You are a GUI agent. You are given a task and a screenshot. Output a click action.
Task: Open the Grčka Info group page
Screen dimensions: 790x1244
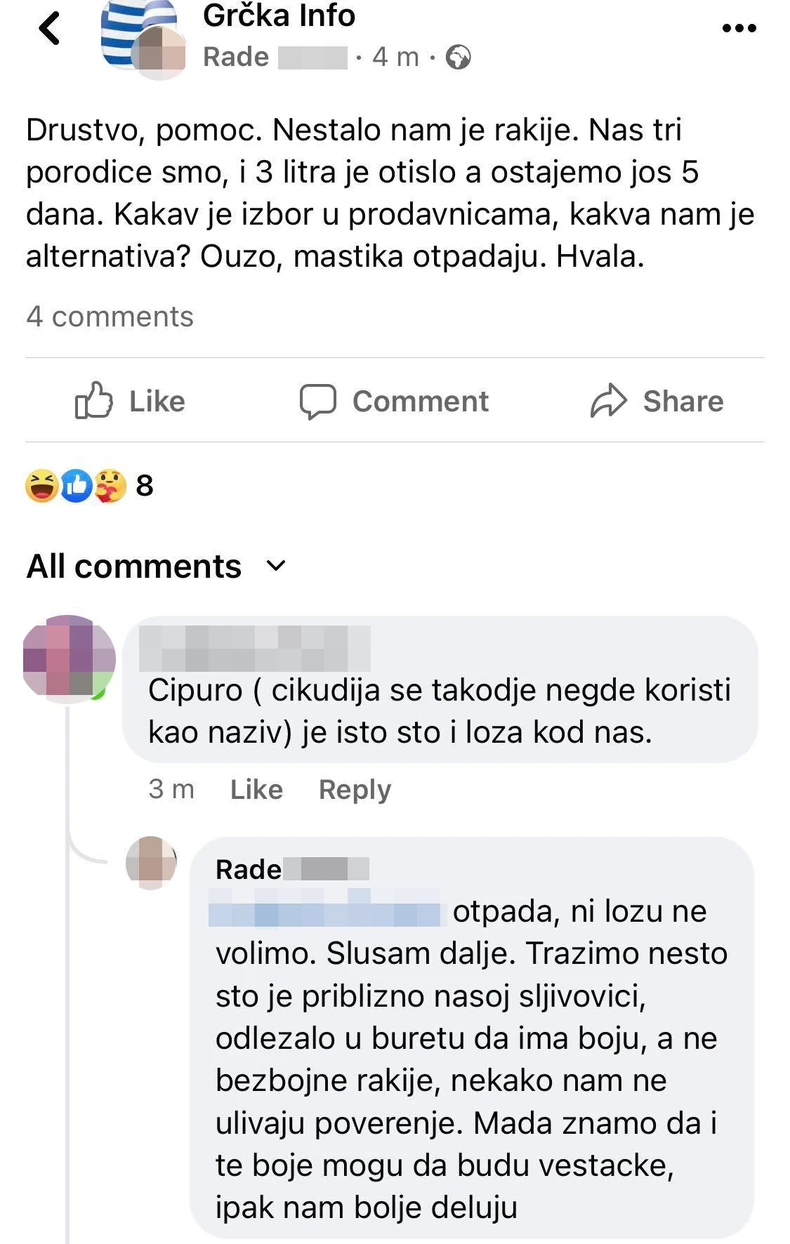coord(282,16)
